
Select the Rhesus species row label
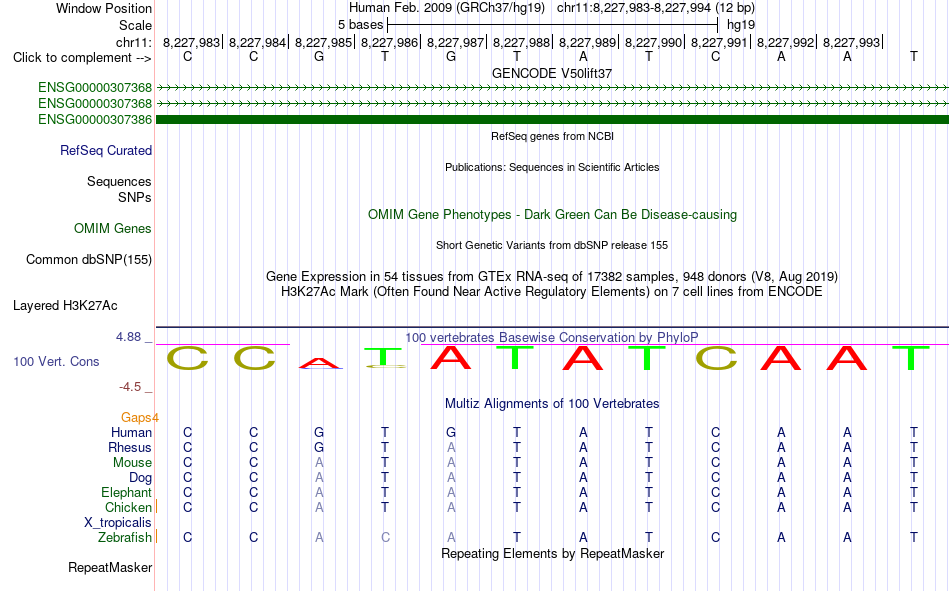point(130,447)
